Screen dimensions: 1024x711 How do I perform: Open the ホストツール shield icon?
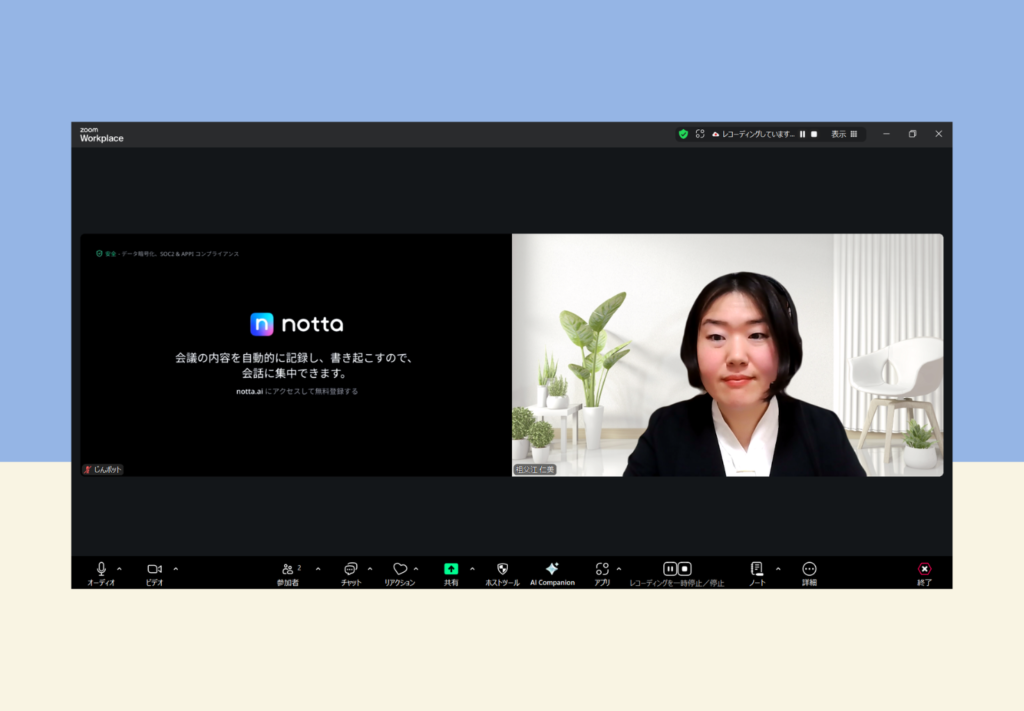coord(502,569)
